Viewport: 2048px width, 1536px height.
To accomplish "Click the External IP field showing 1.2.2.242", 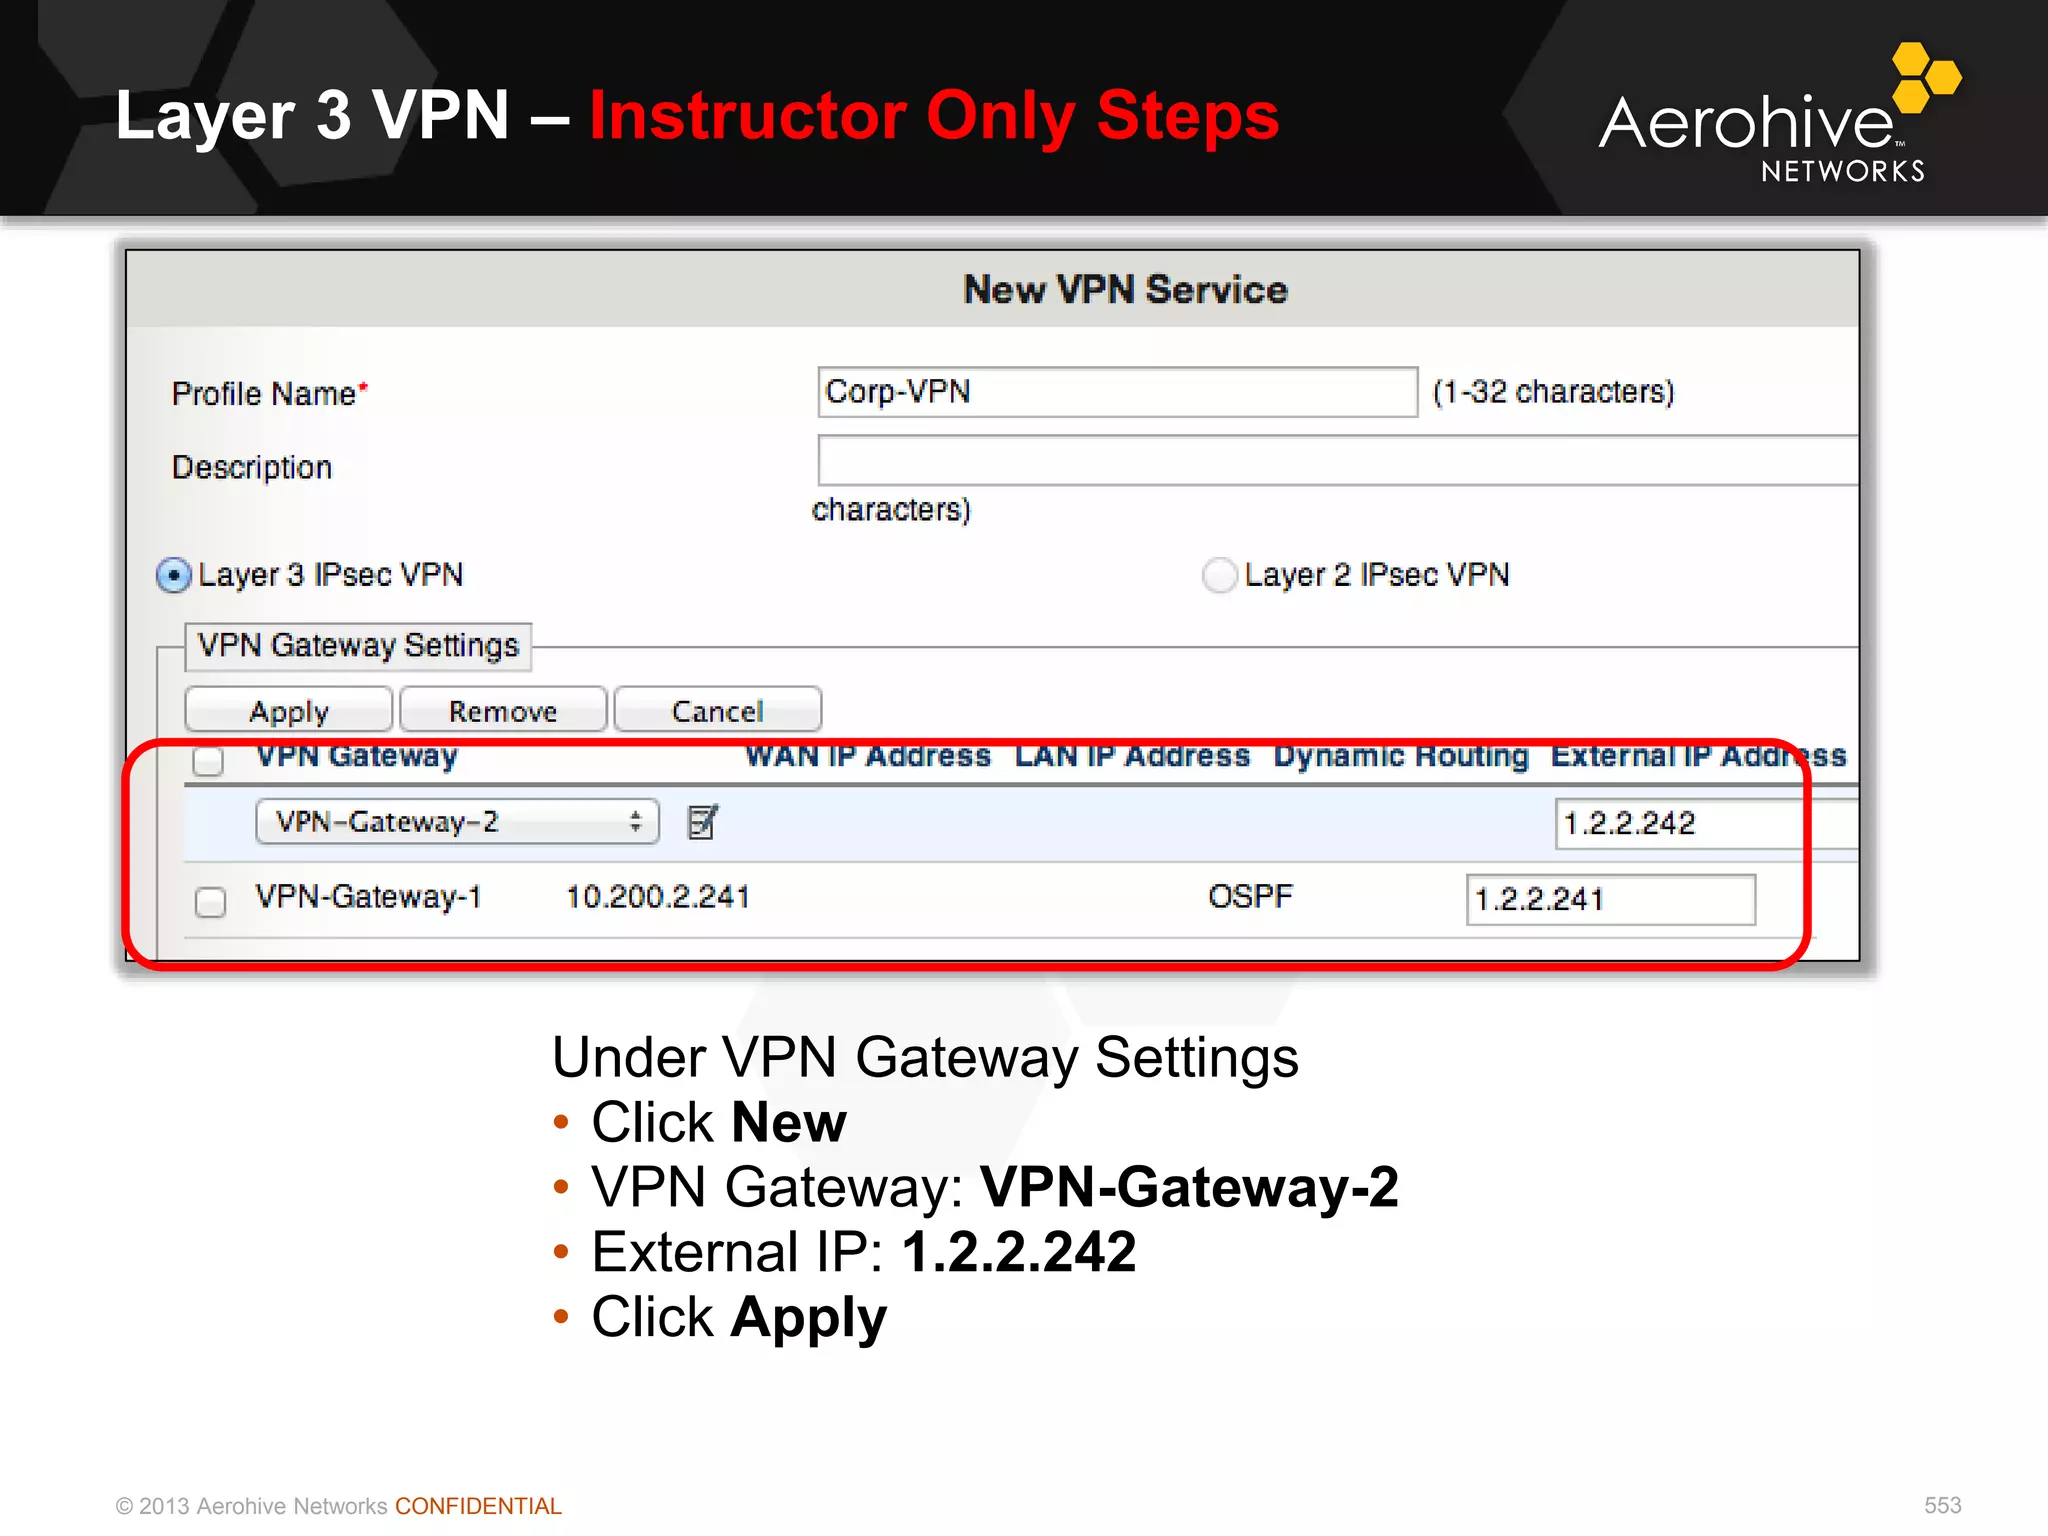I will 1706,823.
